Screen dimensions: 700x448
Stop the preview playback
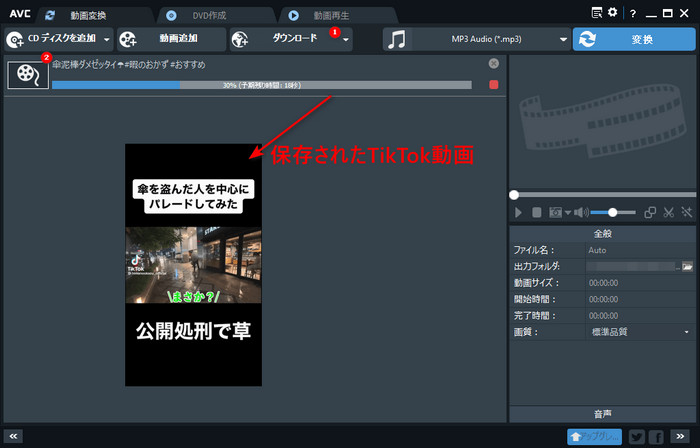click(537, 212)
